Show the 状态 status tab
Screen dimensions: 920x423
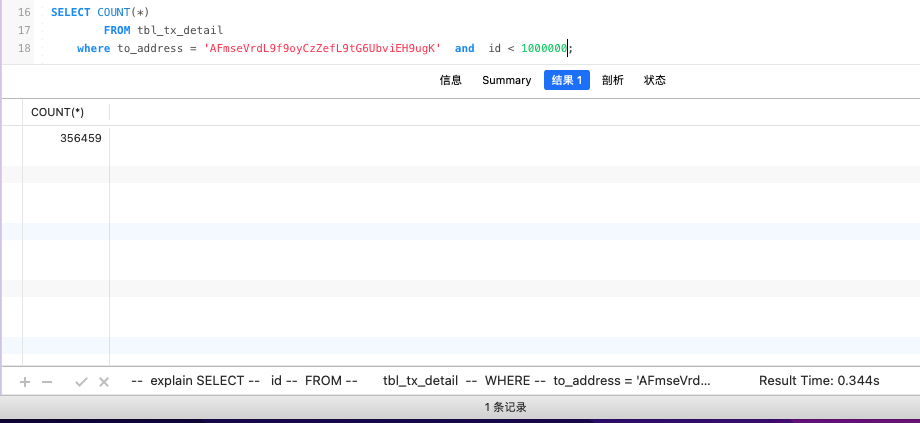point(655,80)
